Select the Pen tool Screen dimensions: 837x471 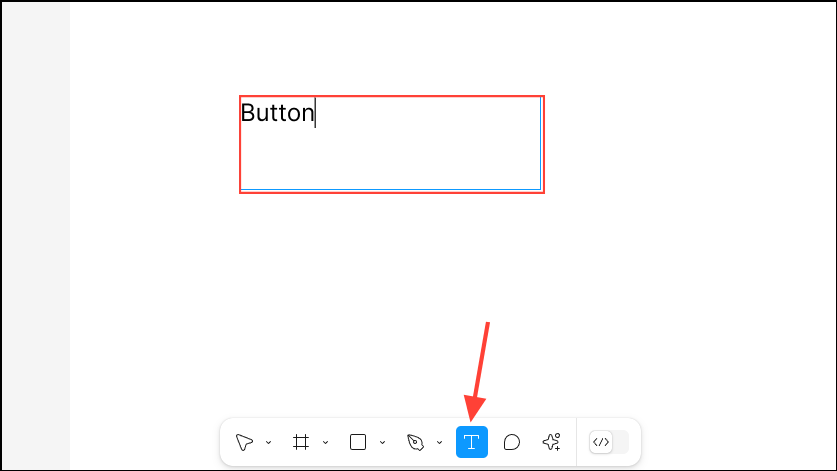click(x=415, y=442)
